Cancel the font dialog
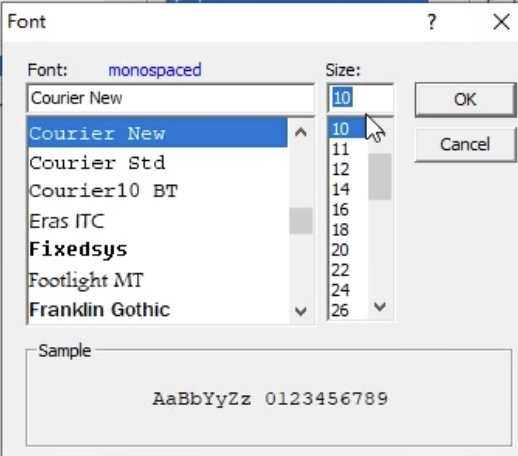 point(465,145)
